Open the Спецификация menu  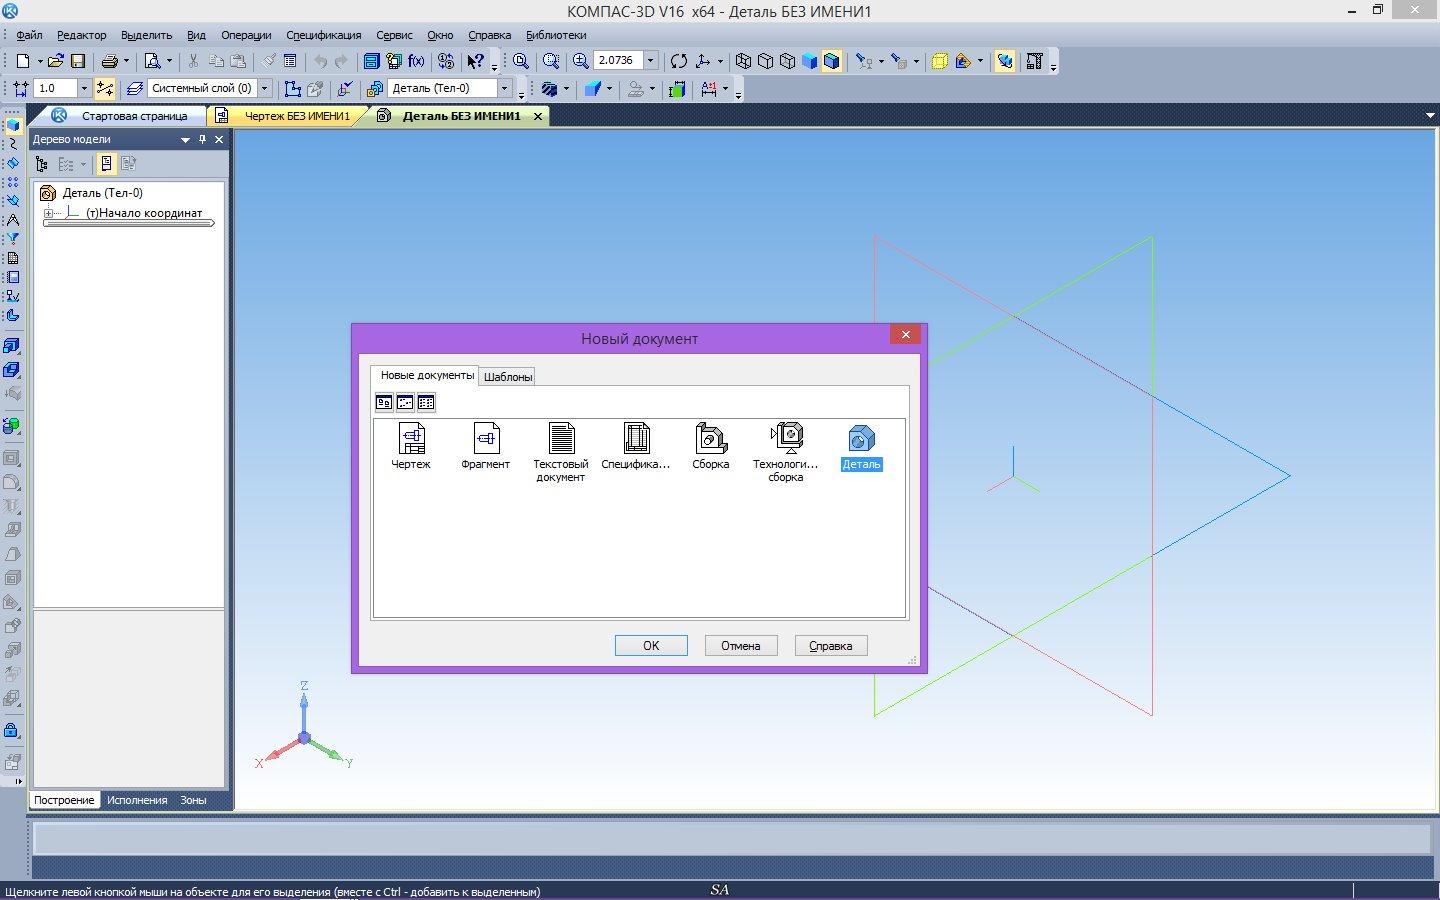click(x=324, y=35)
